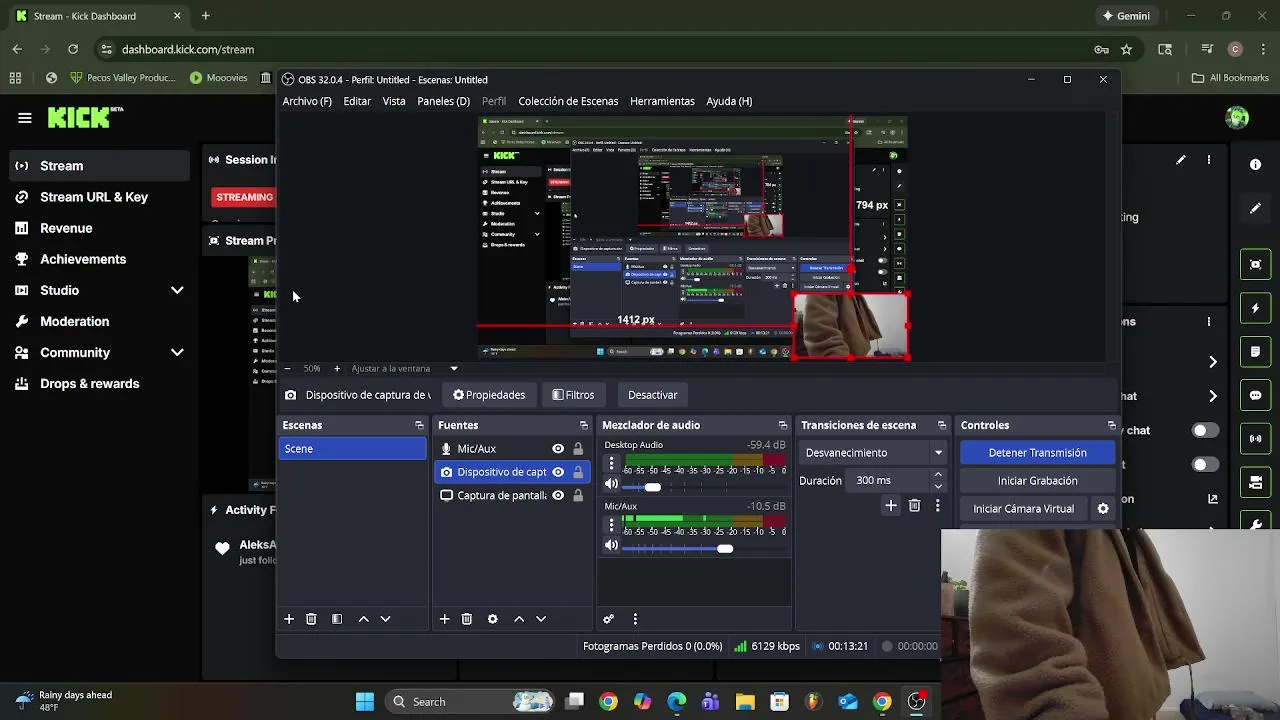Increase transition Duración with up arrow
The height and width of the screenshot is (720, 1280).
(x=938, y=476)
